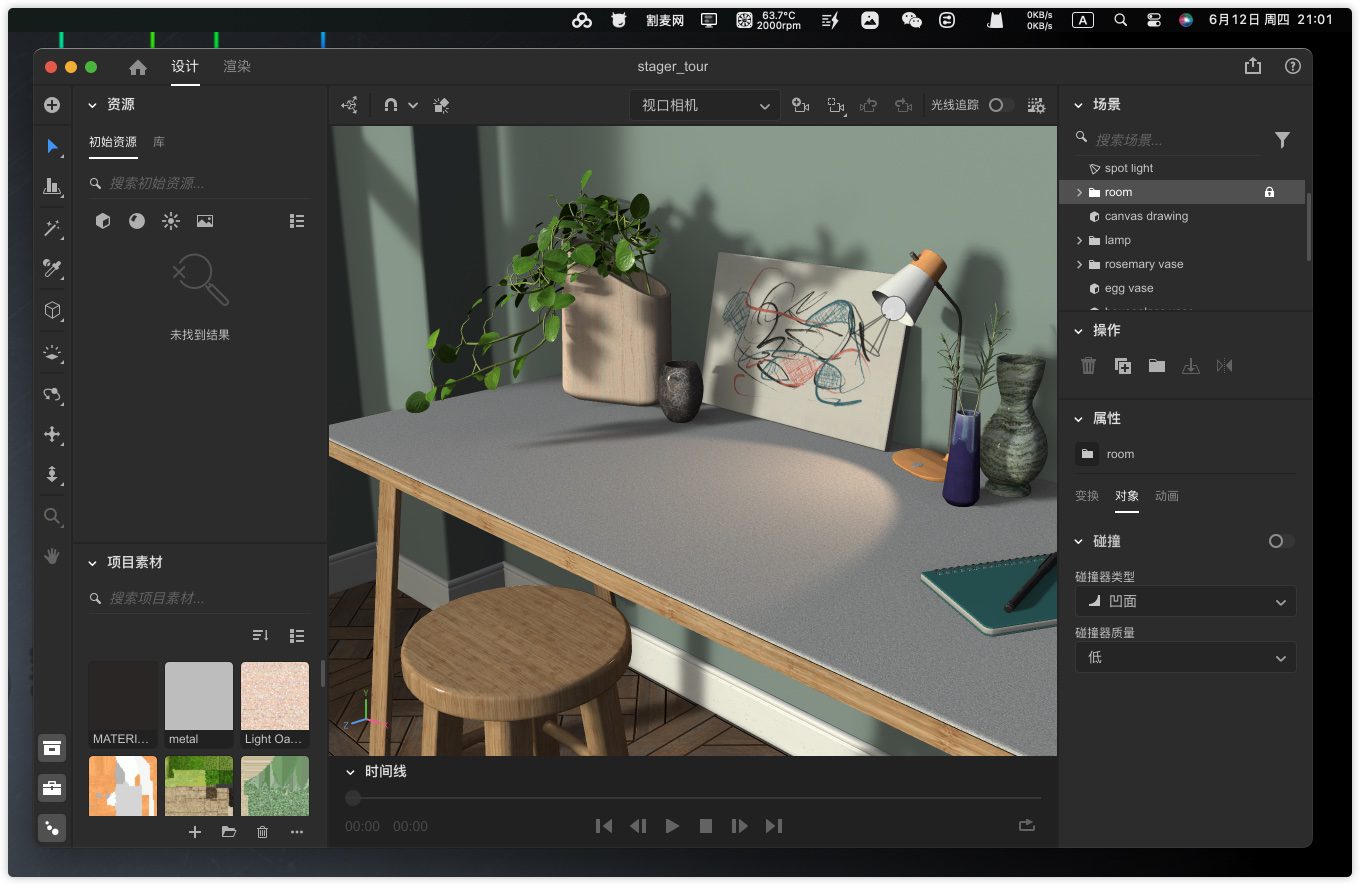Open the help question mark icon
The width and height of the screenshot is (1360, 885).
[x=1293, y=66]
